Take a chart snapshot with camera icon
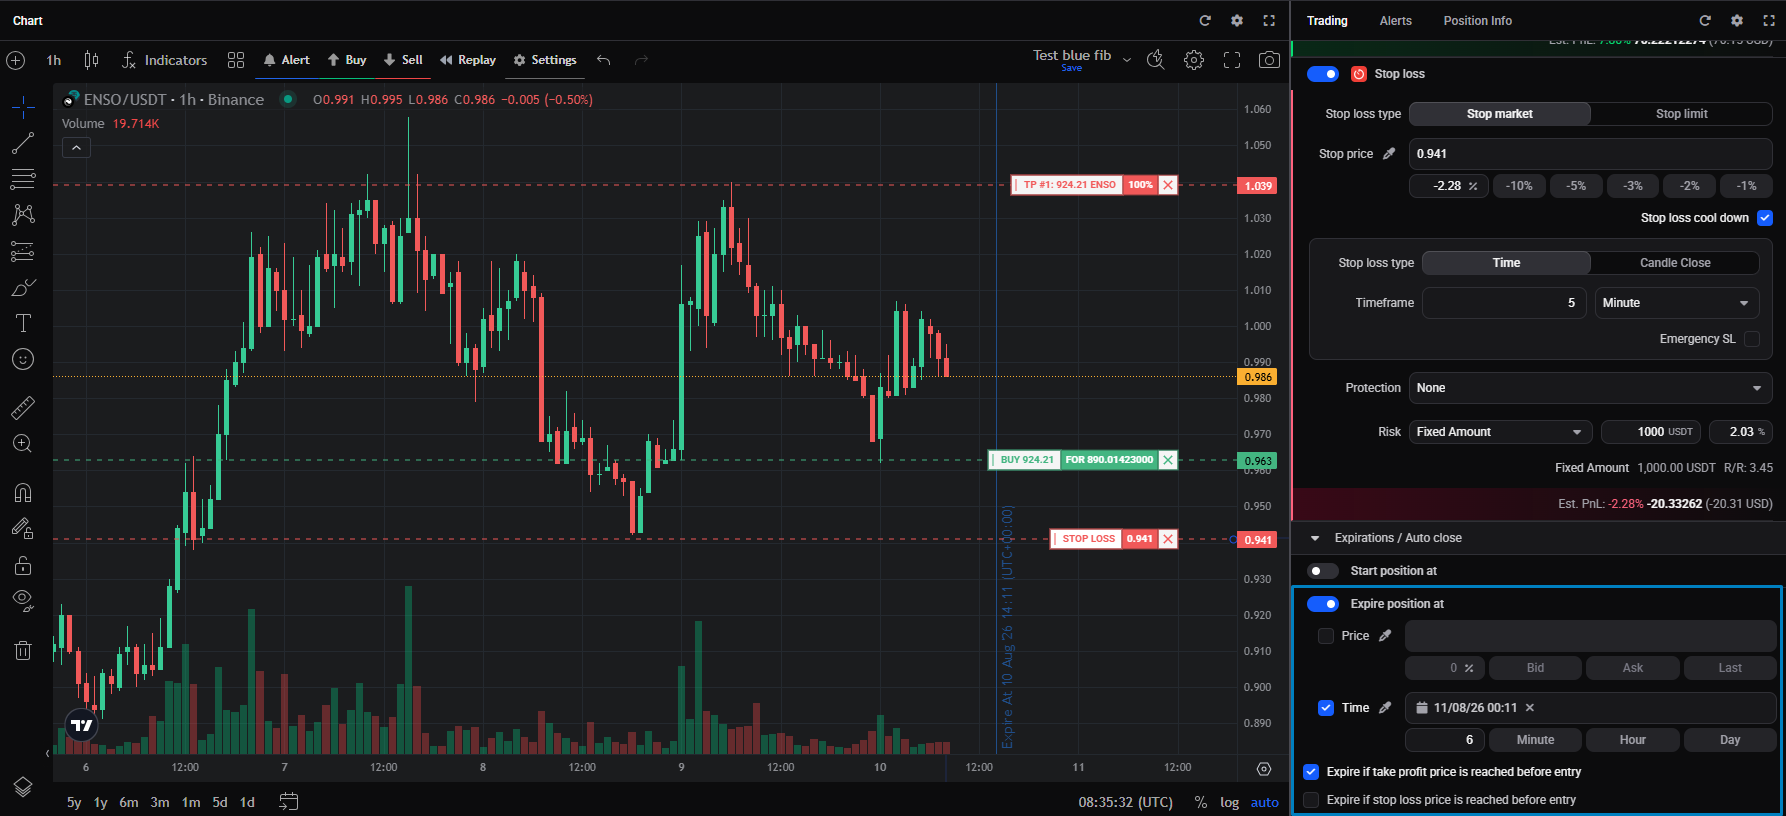The width and height of the screenshot is (1786, 816). coord(1269,60)
